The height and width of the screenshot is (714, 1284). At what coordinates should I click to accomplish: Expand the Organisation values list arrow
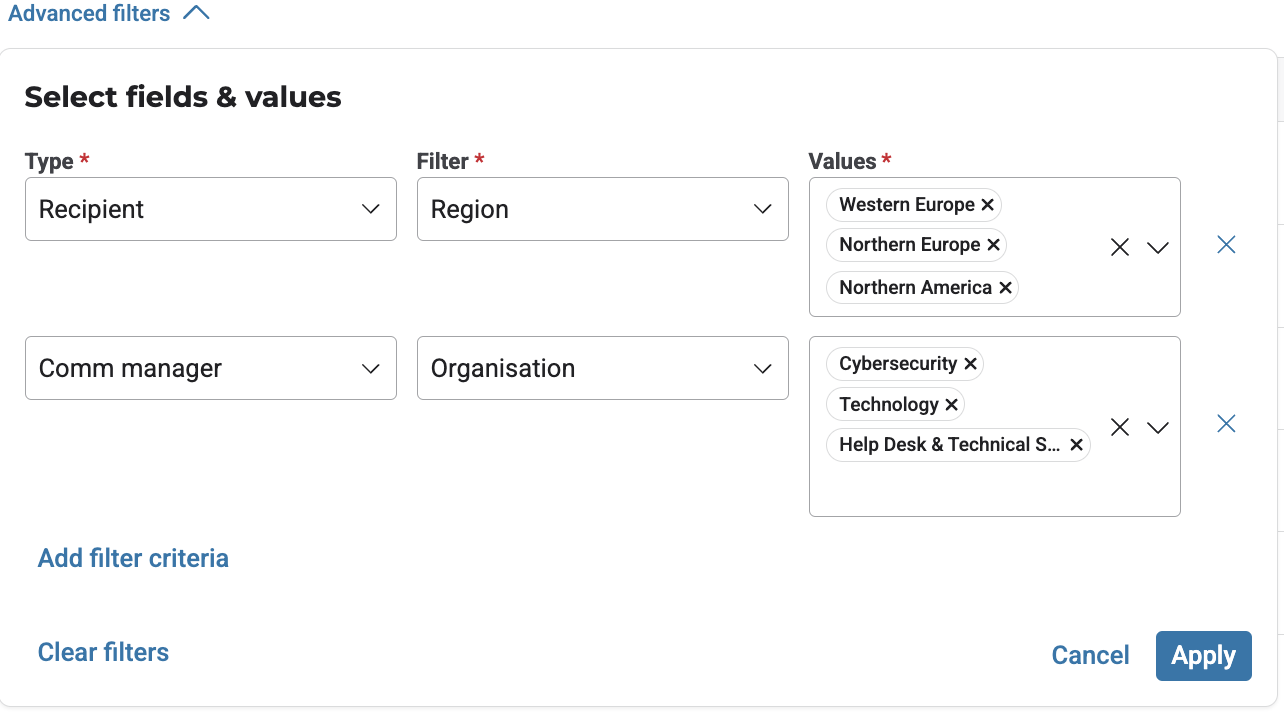coord(1158,427)
